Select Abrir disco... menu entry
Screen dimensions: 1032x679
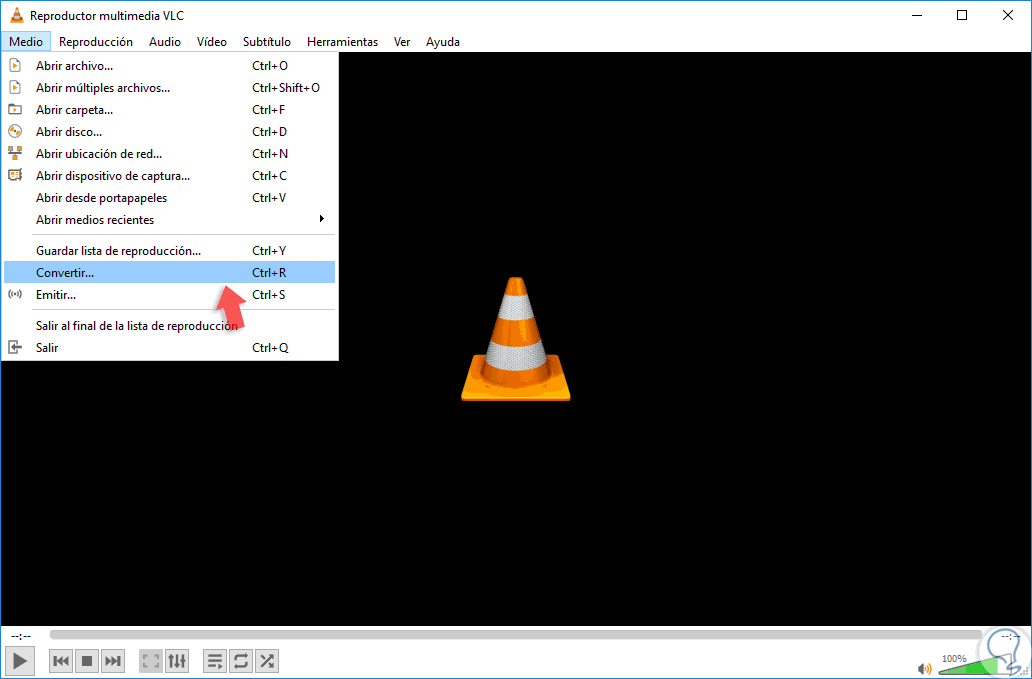click(169, 132)
